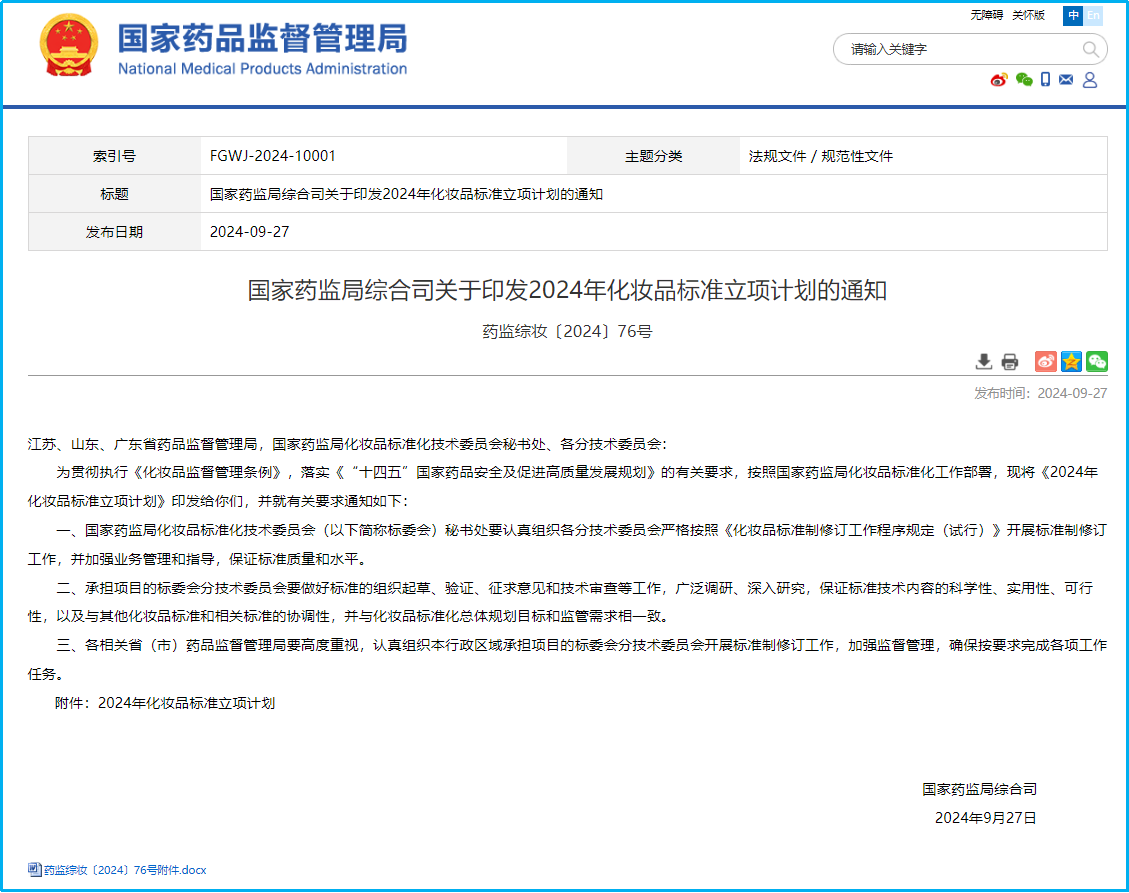Click the 索引号 label cell
The height and width of the screenshot is (893, 1129).
pos(114,156)
